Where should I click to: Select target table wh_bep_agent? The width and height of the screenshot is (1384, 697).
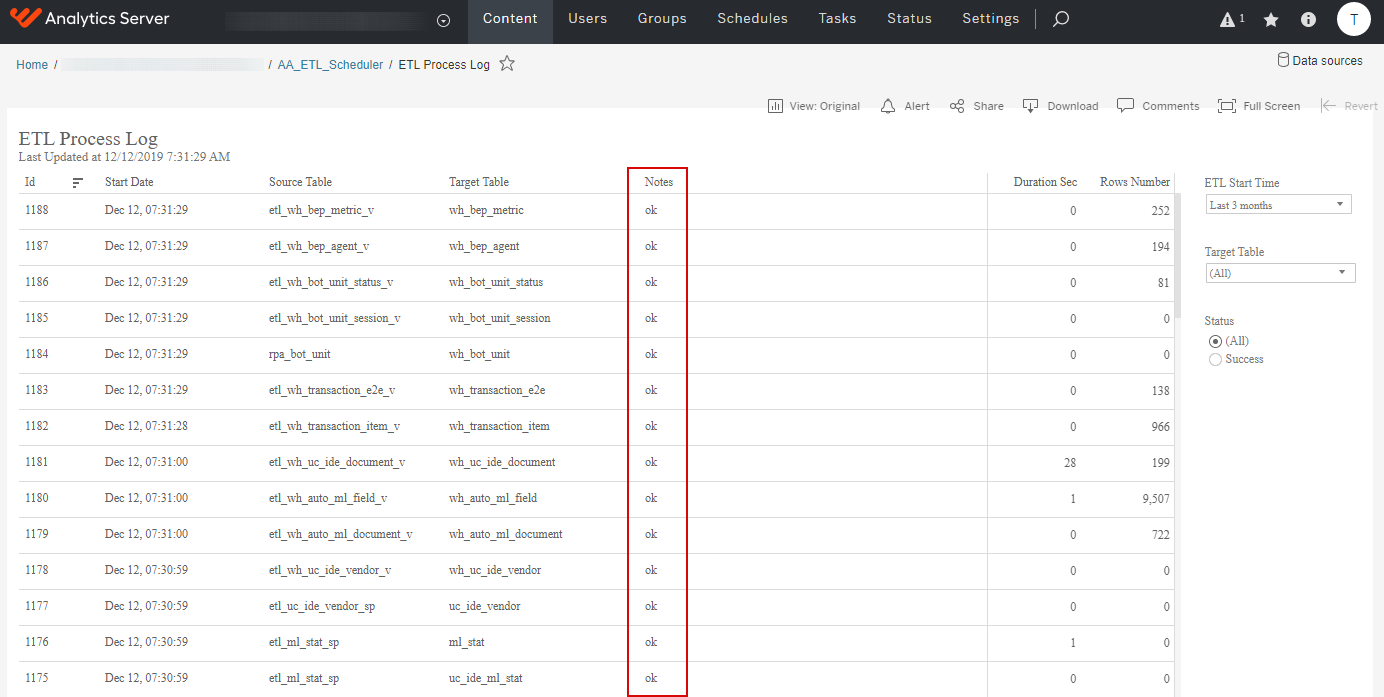tap(484, 247)
